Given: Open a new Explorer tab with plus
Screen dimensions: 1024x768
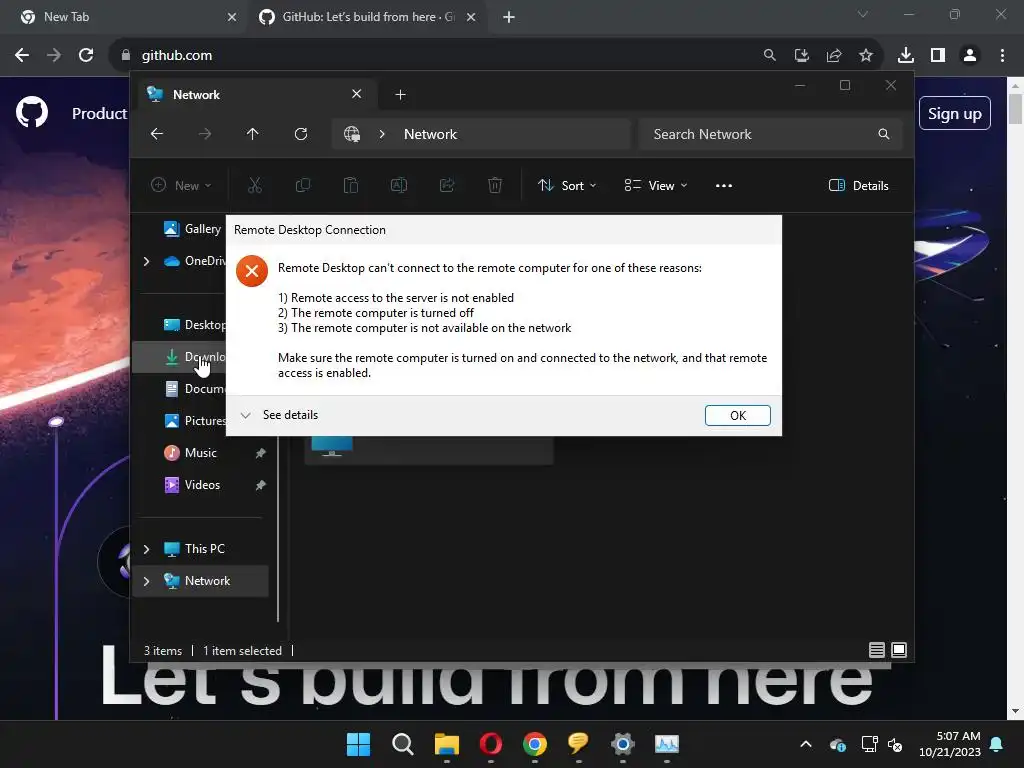Looking at the screenshot, I should pos(400,95).
